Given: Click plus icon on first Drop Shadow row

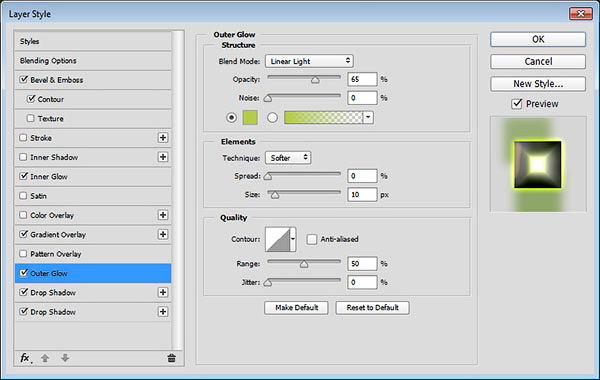Looking at the screenshot, I should pos(163,292).
